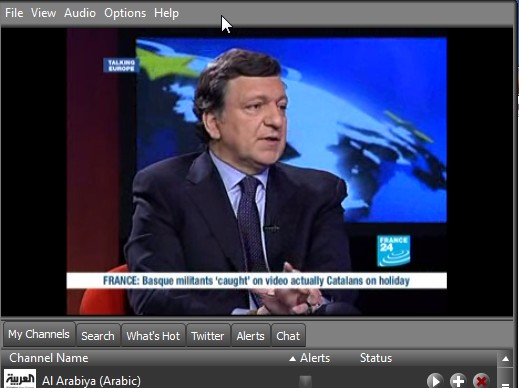The height and width of the screenshot is (388, 519).
Task: Select the My Channels tab
Action: coord(39,334)
